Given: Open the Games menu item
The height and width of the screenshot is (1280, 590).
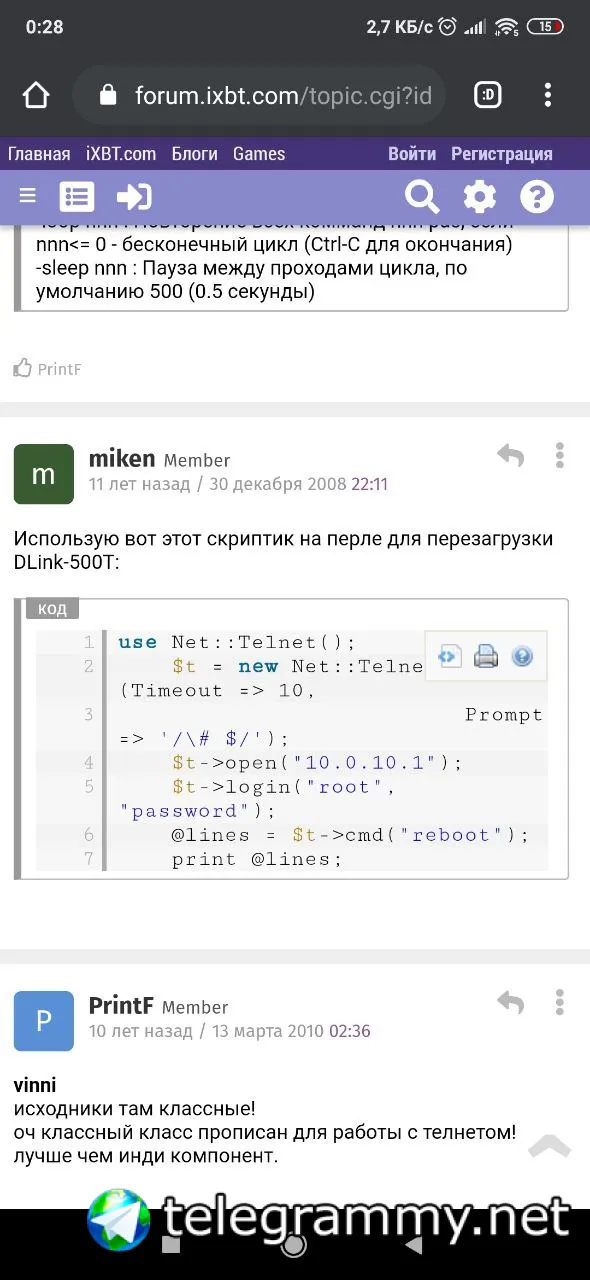Looking at the screenshot, I should [x=259, y=154].
